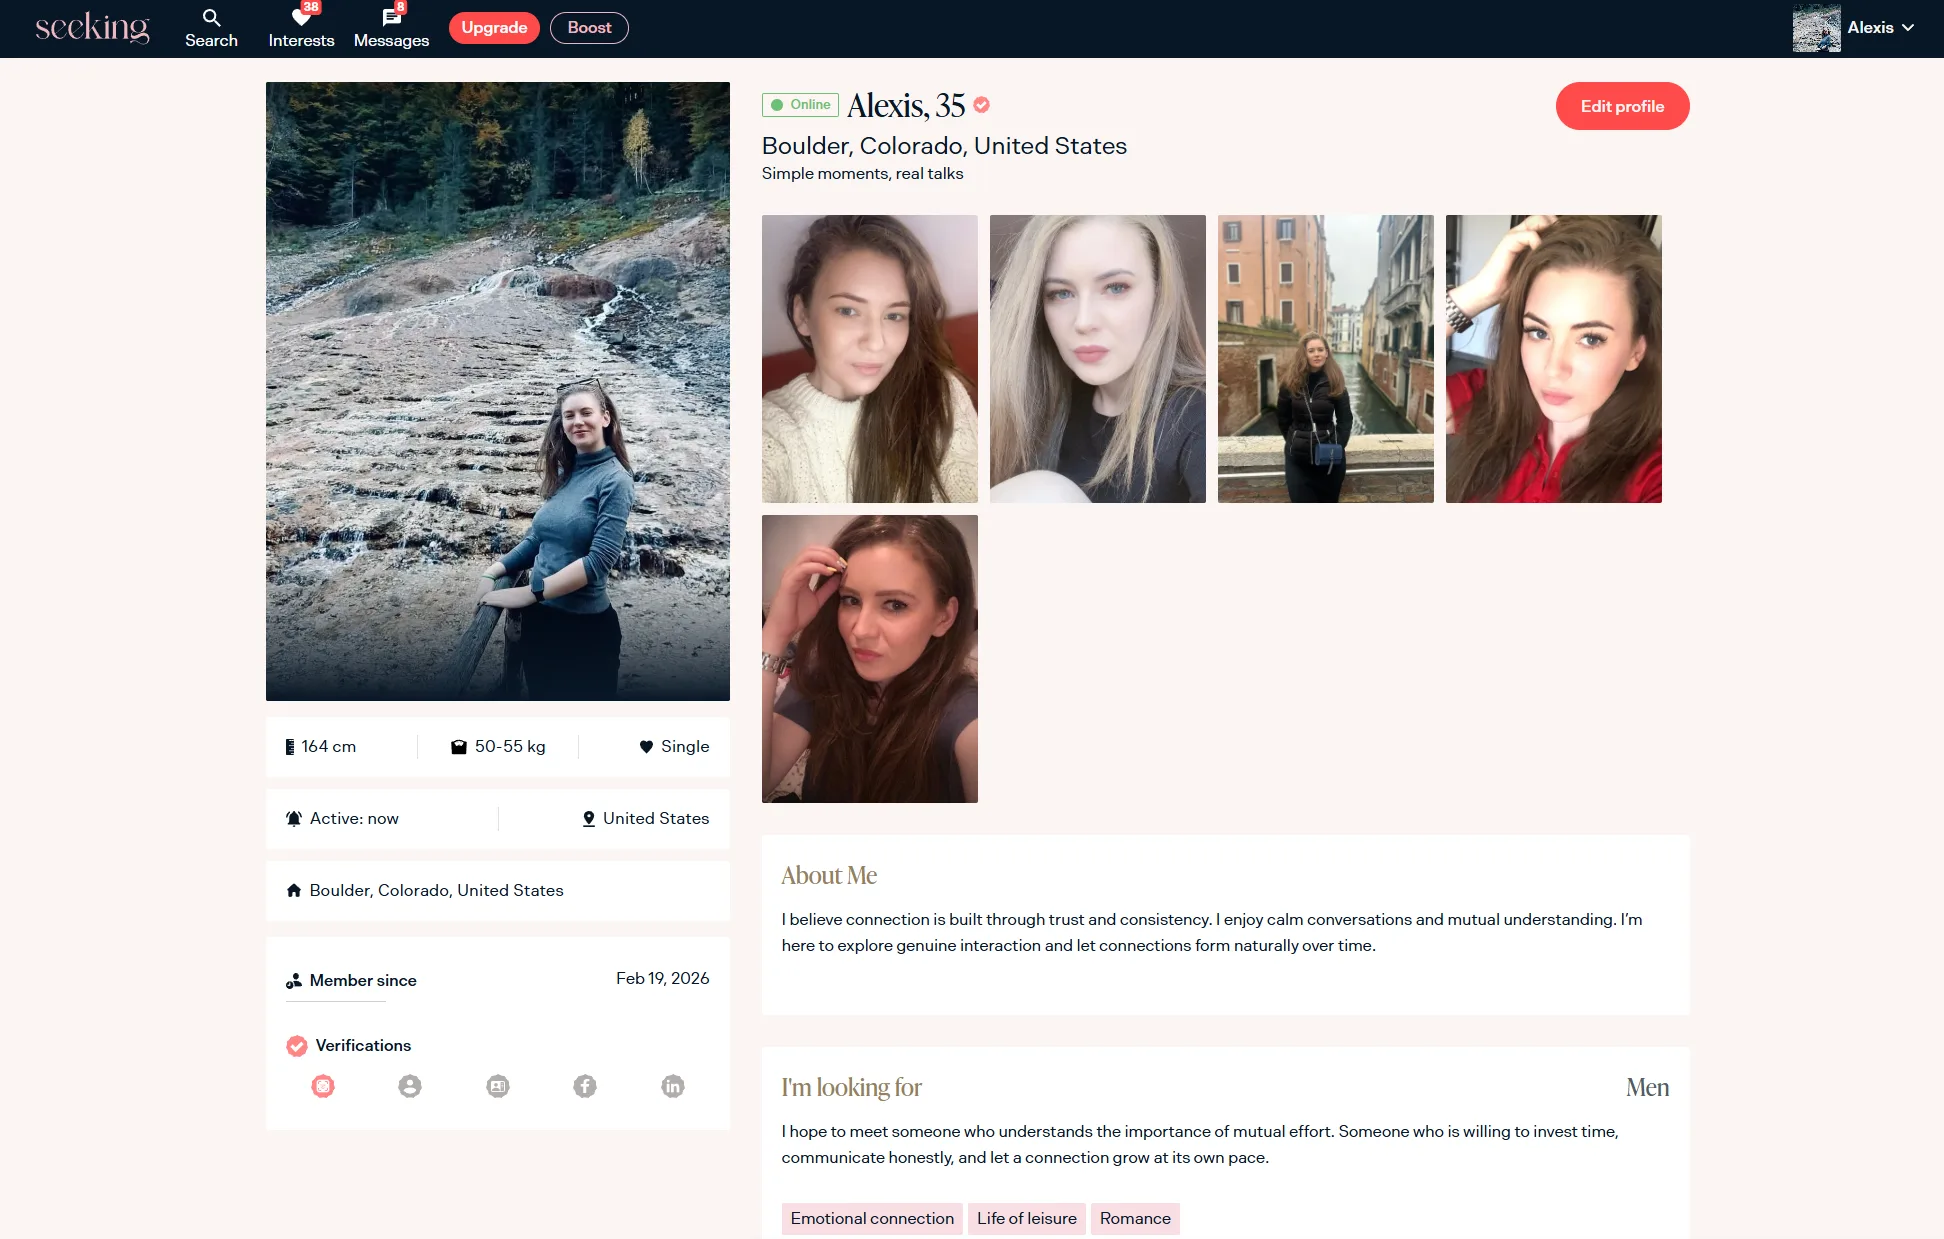Click the verified checkmark beside Alexis, 35
Screen dimensions: 1944x1239
(982, 105)
